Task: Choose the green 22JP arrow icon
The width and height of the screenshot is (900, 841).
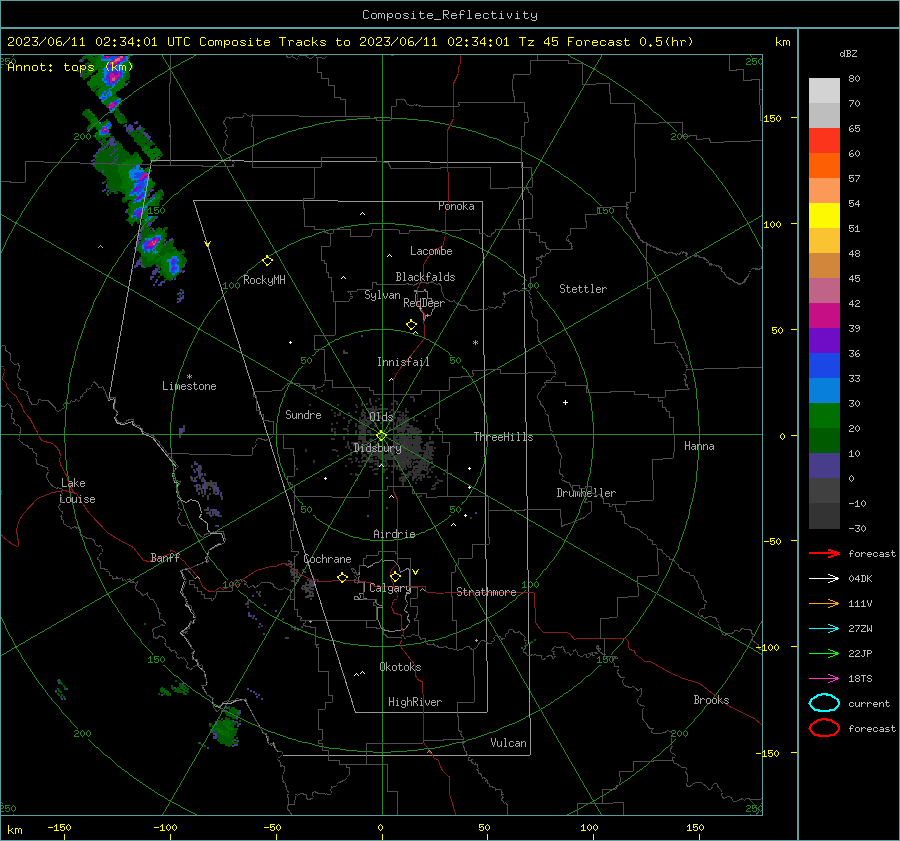Action: 824,653
